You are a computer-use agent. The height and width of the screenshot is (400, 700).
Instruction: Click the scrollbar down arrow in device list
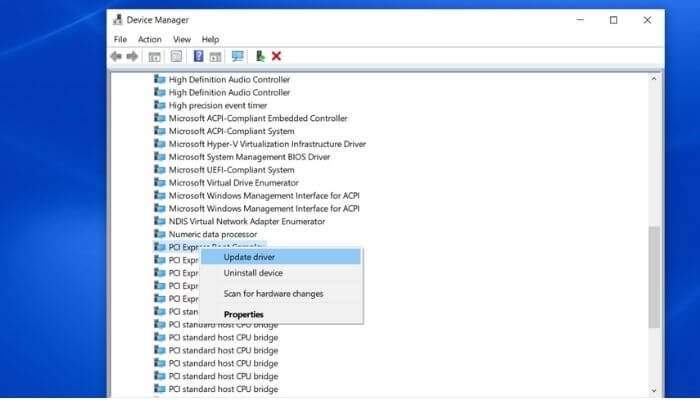654,391
